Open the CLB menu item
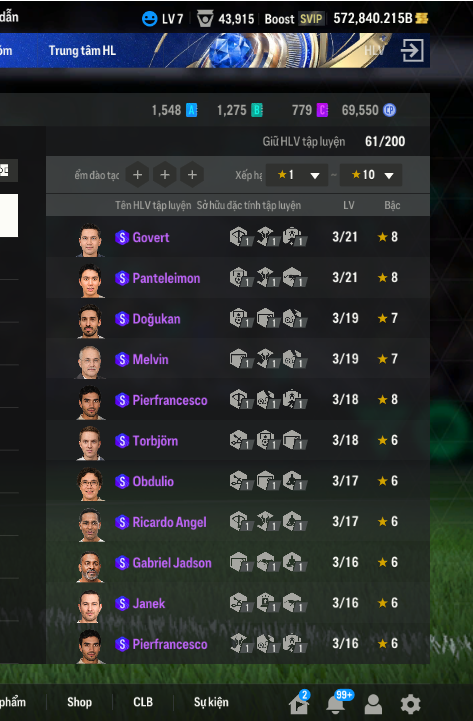The height and width of the screenshot is (721, 473). tap(143, 702)
